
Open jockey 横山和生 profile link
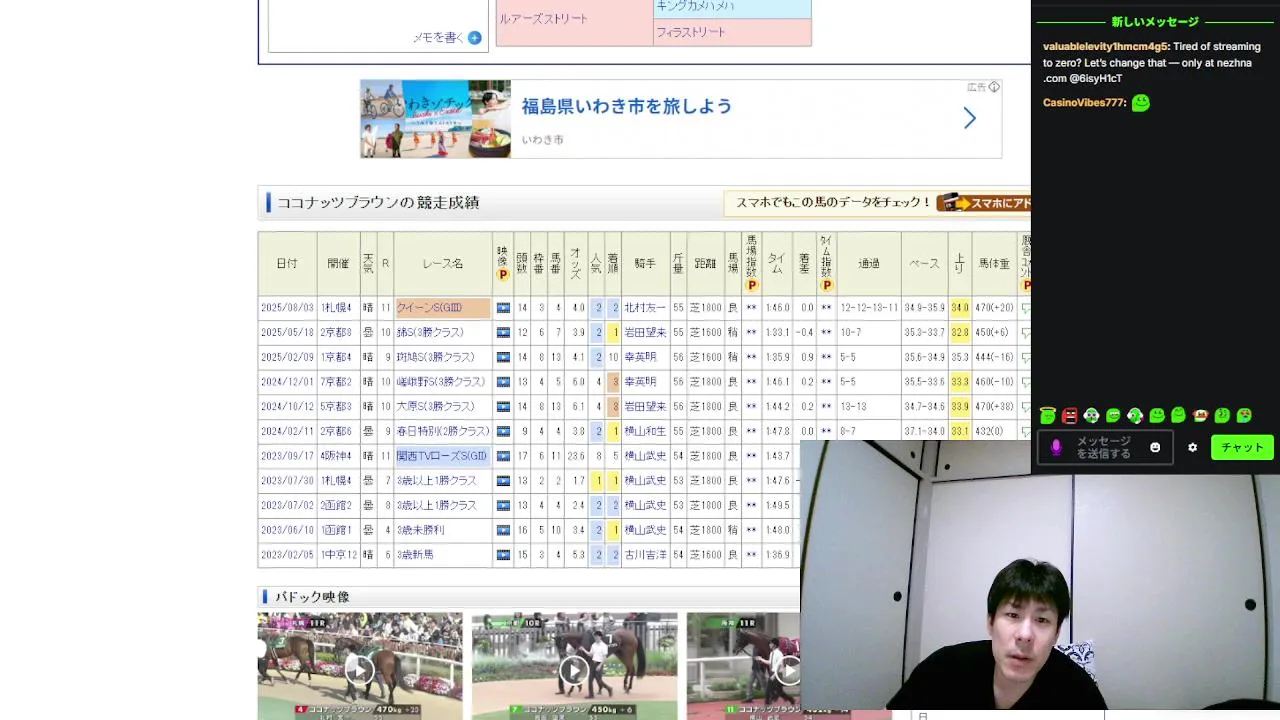click(x=645, y=431)
